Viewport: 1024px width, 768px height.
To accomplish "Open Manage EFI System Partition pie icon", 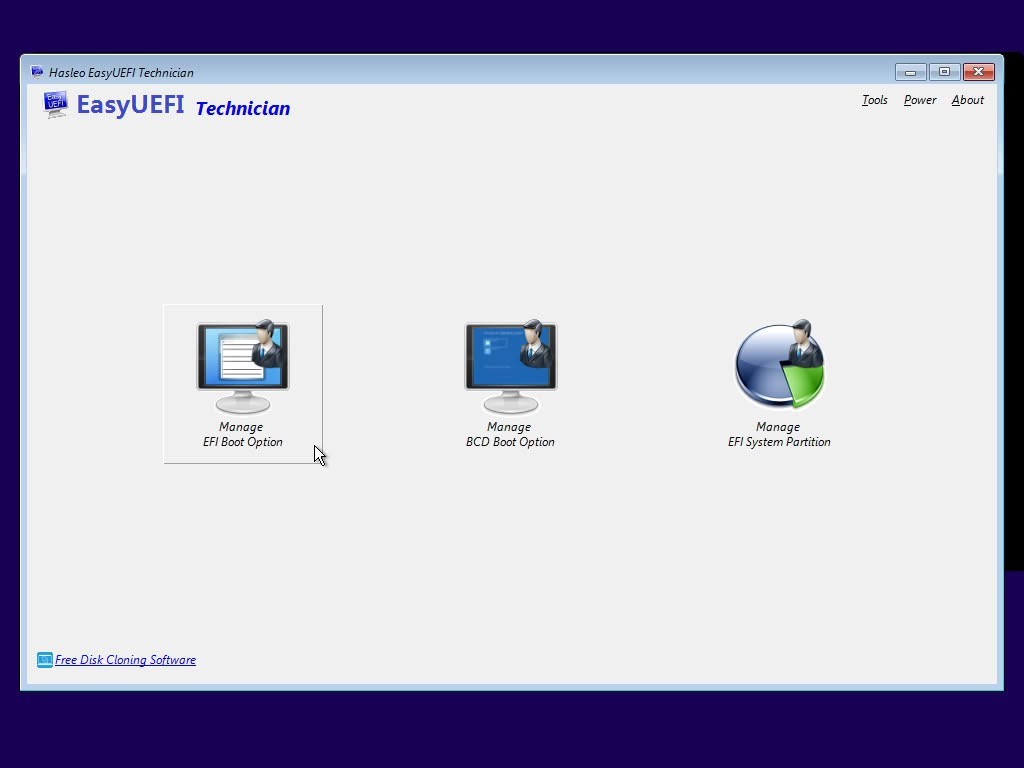I will [x=779, y=364].
